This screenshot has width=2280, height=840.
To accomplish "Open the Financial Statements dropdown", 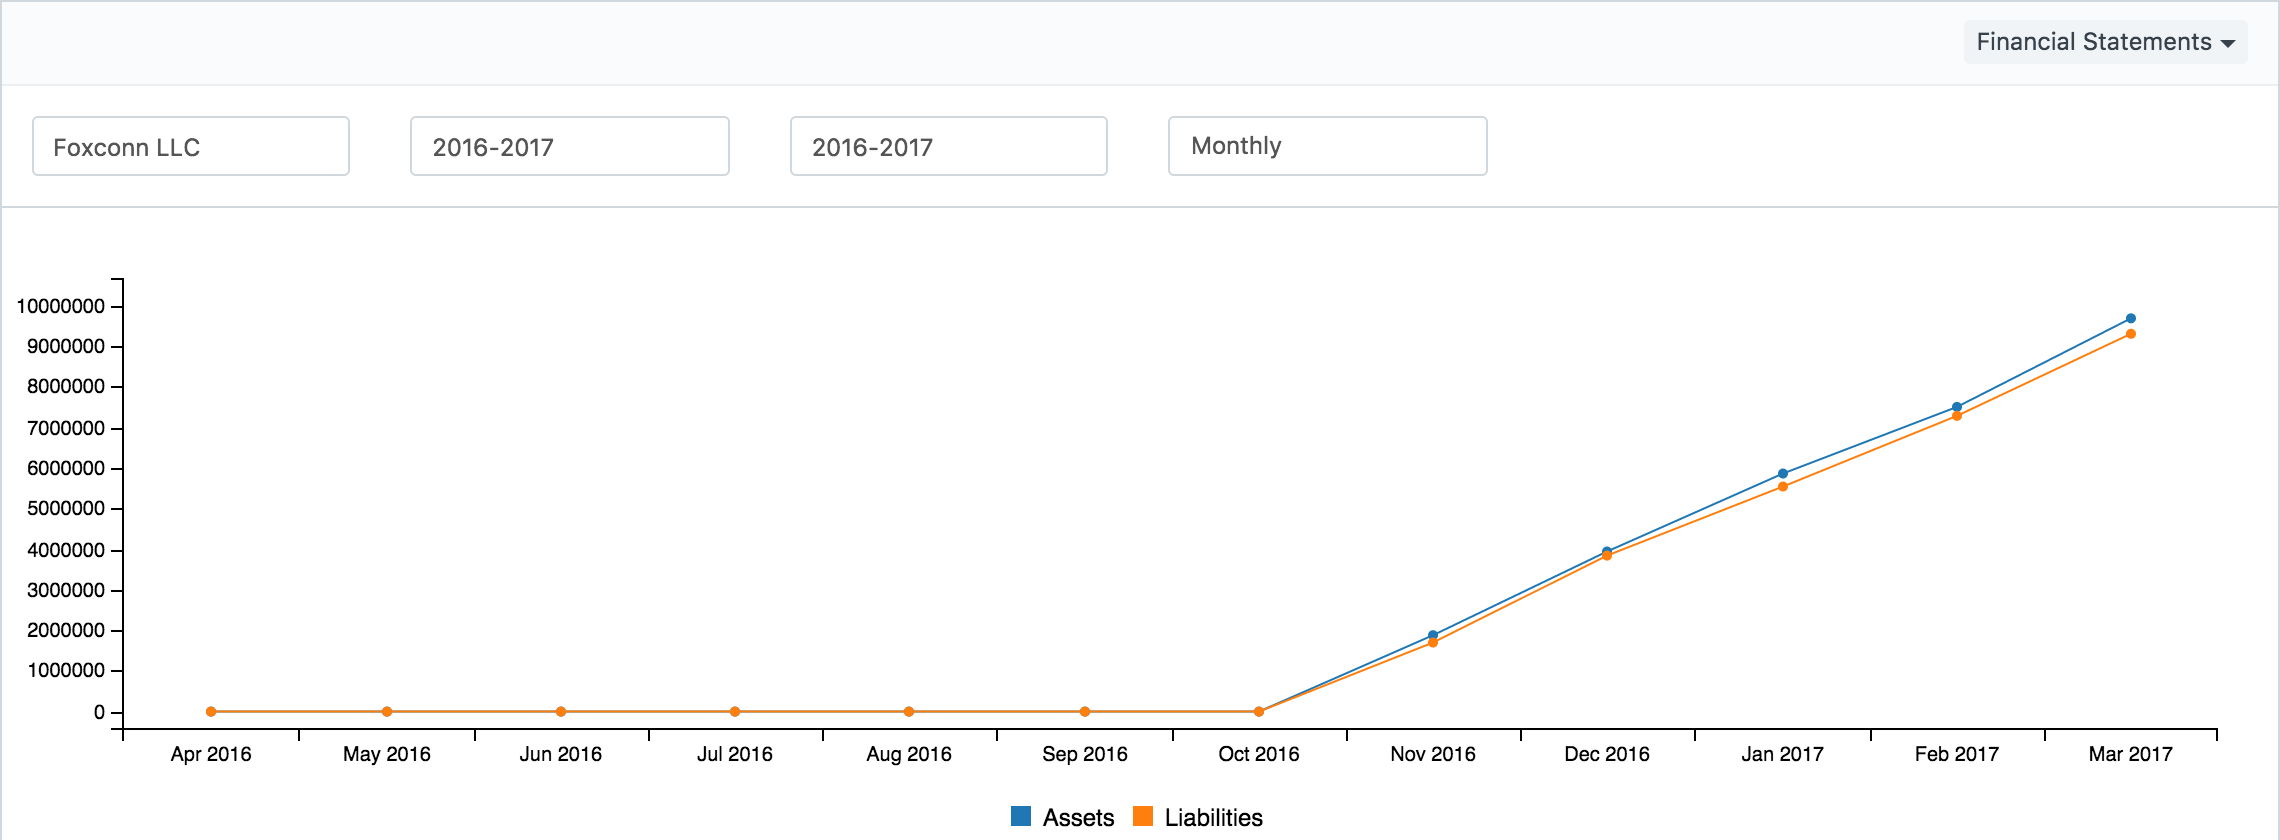I will pos(2104,42).
